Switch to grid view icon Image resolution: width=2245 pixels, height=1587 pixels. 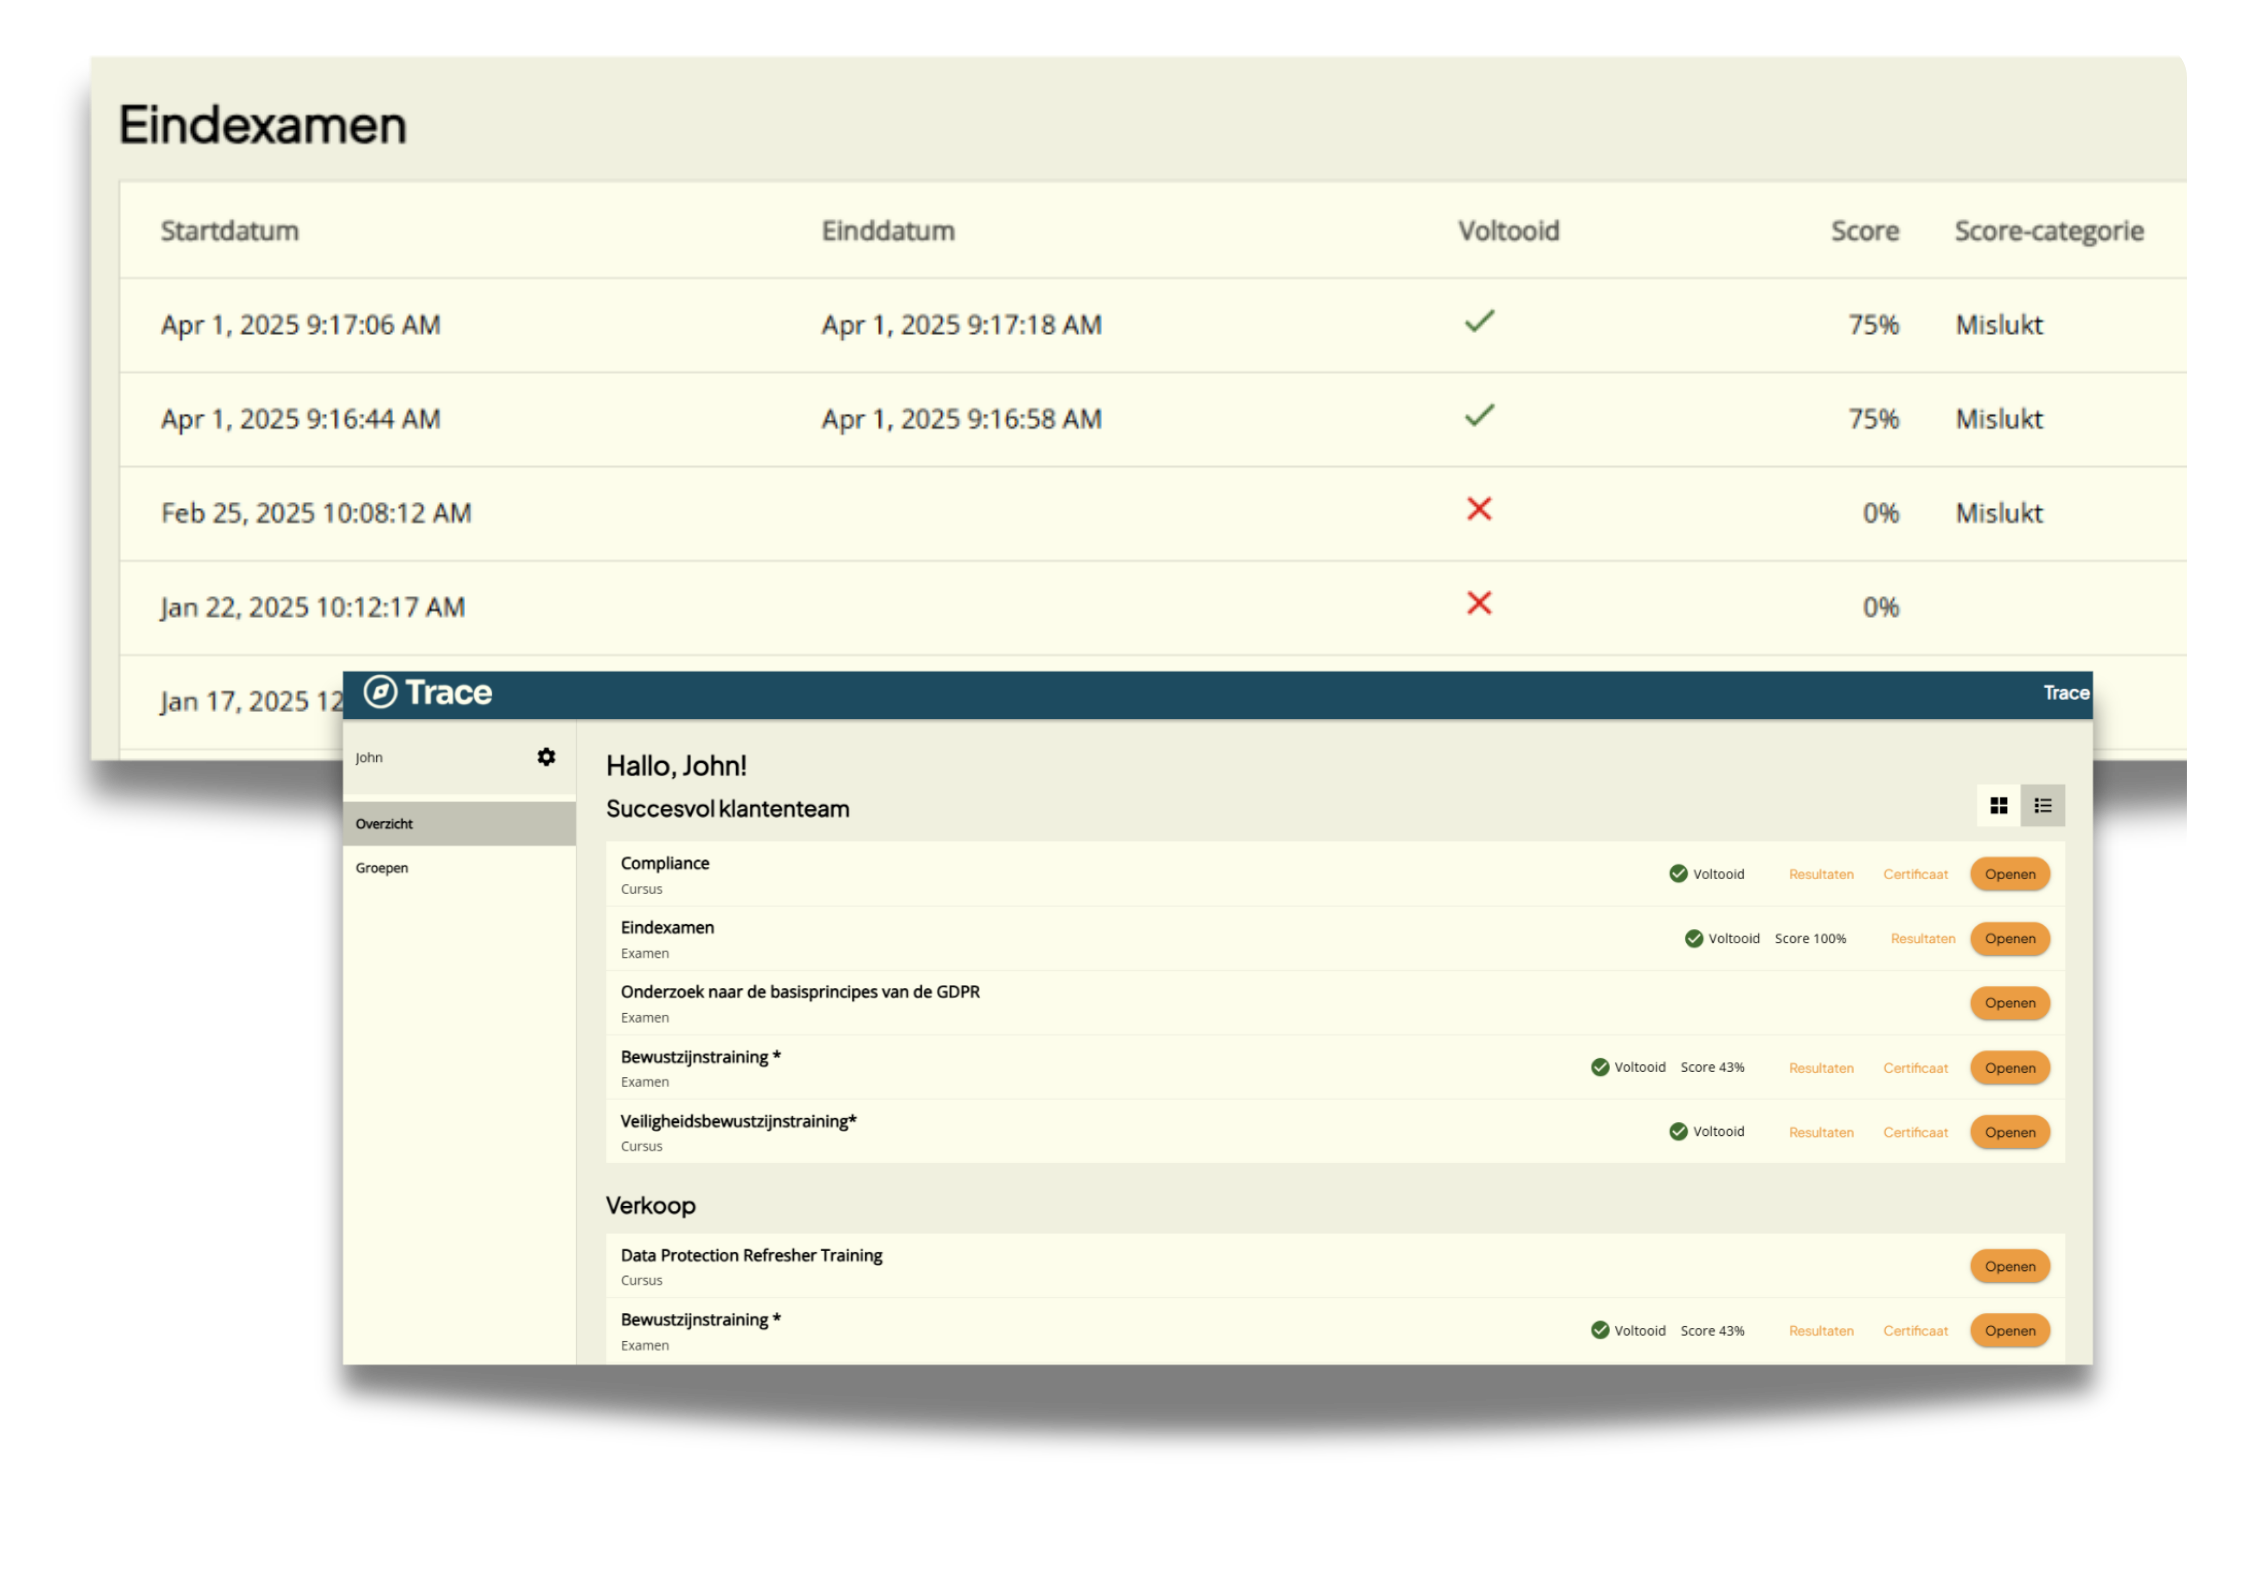click(1998, 806)
